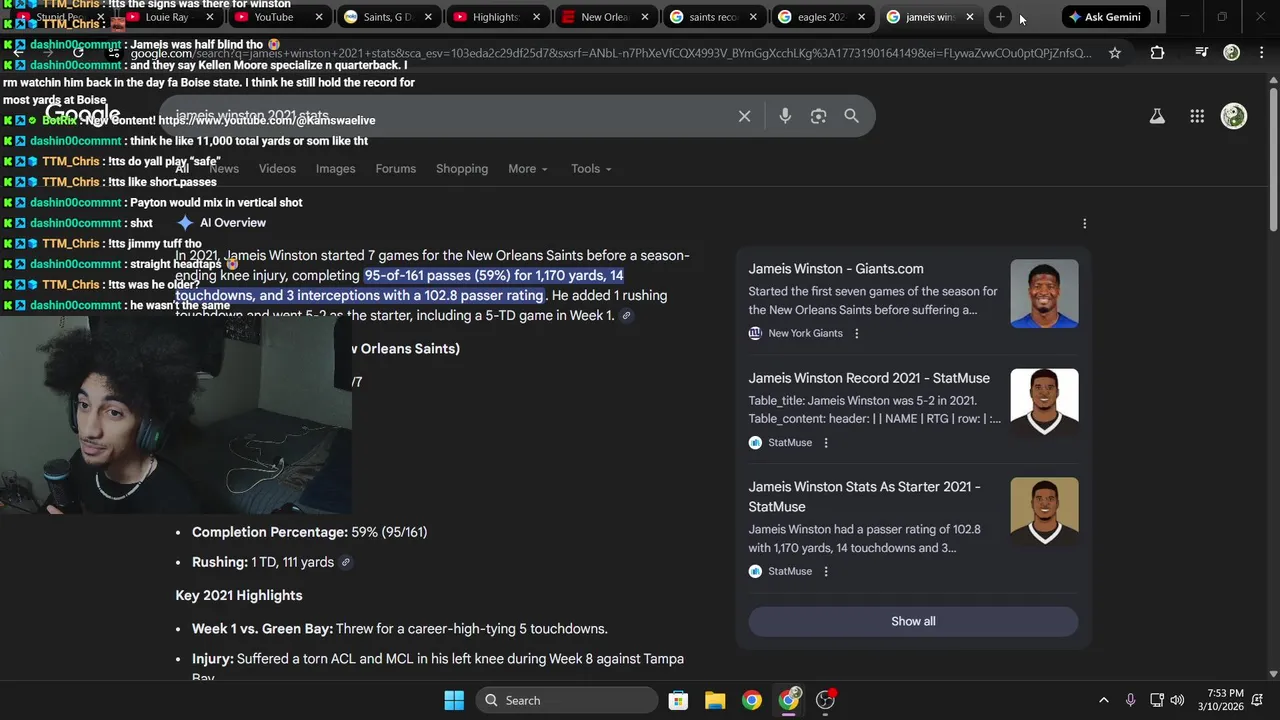This screenshot has width=1280, height=720.
Task: Open OBS Studio from taskbar
Action: [826, 700]
